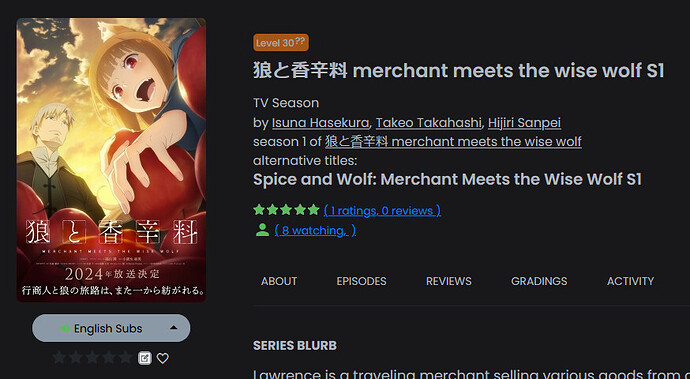Open Takeo Takahashi creator link

point(429,123)
